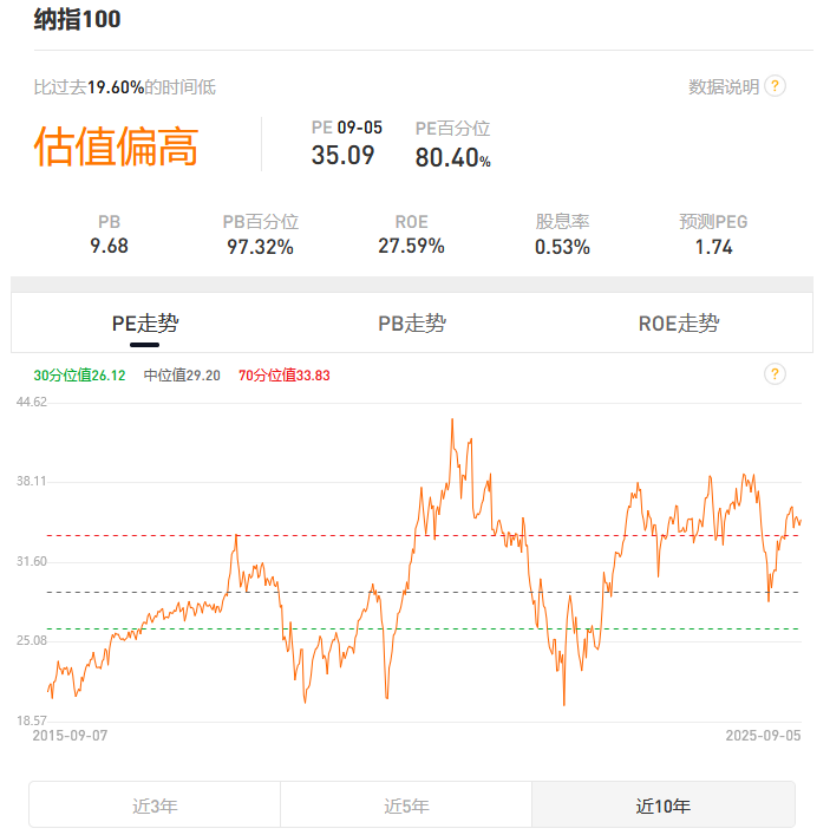Click the PE value 35.09
This screenshot has height=835, width=830.
tap(343, 155)
